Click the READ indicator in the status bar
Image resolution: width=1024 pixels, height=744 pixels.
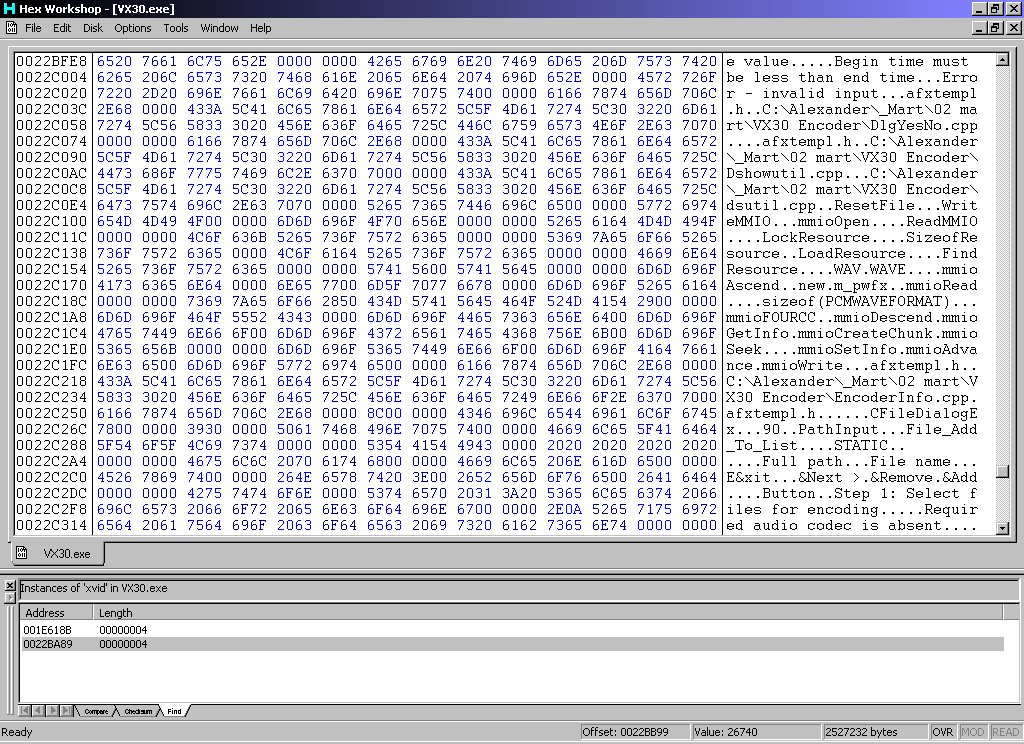click(1005, 732)
